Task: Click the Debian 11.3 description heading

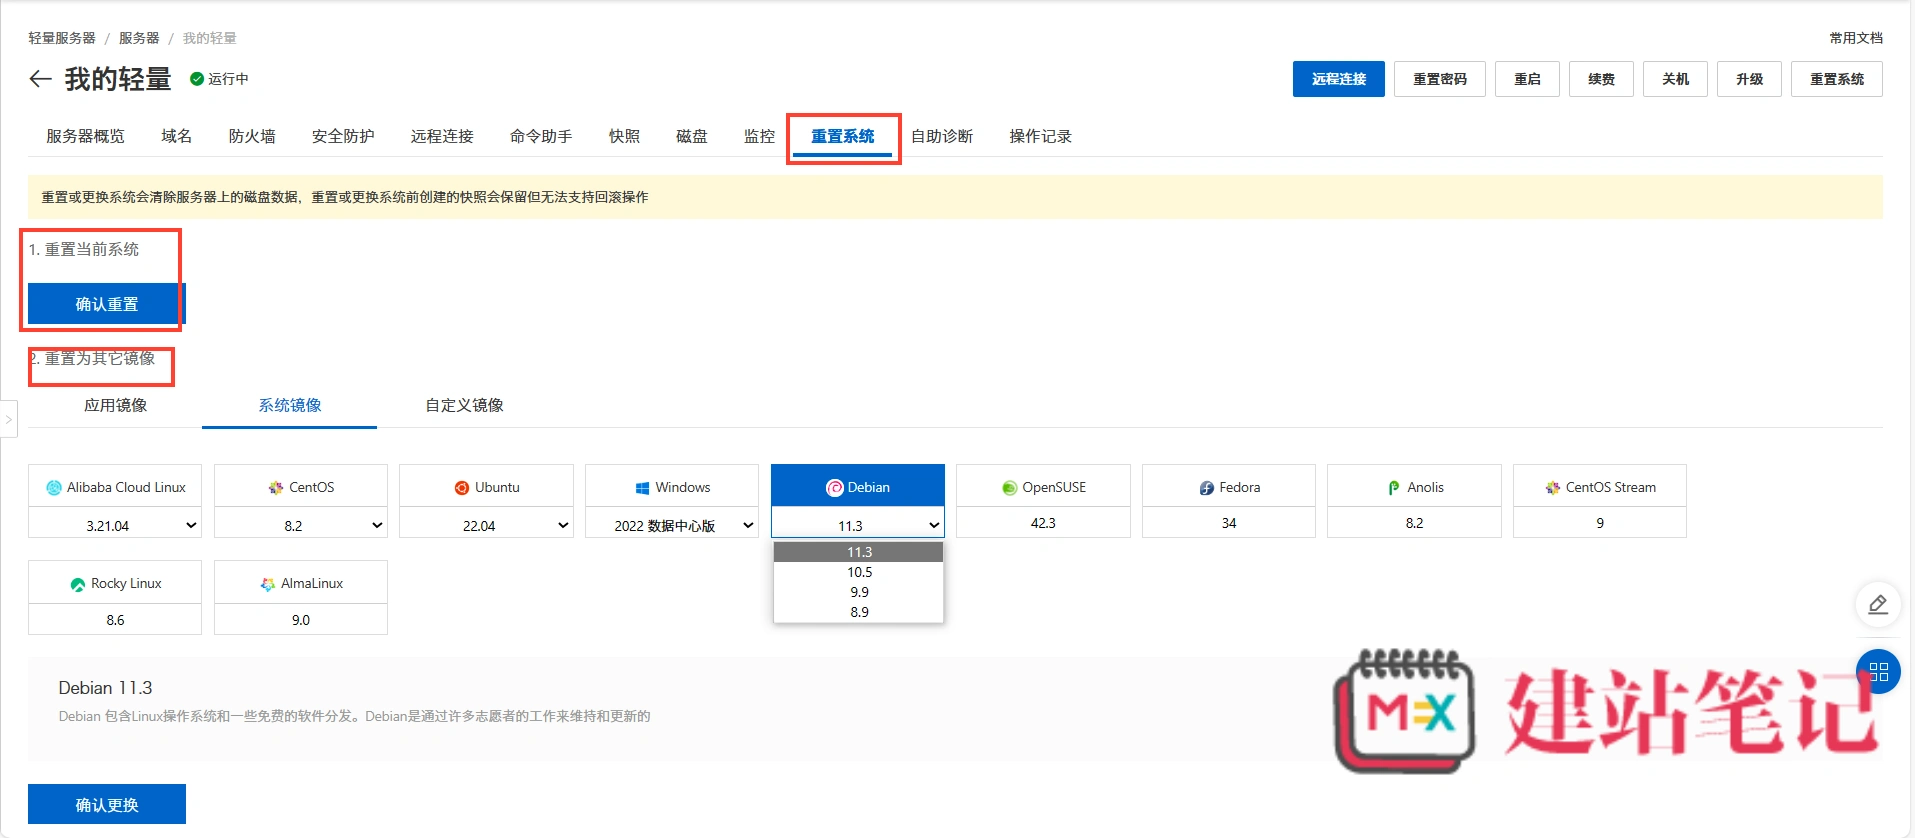Action: click(x=105, y=688)
